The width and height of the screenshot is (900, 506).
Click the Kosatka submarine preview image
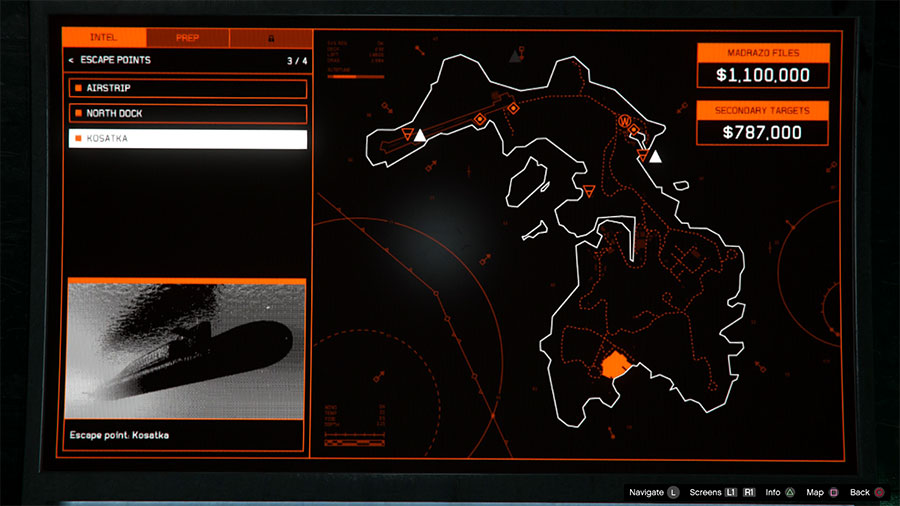click(186, 351)
